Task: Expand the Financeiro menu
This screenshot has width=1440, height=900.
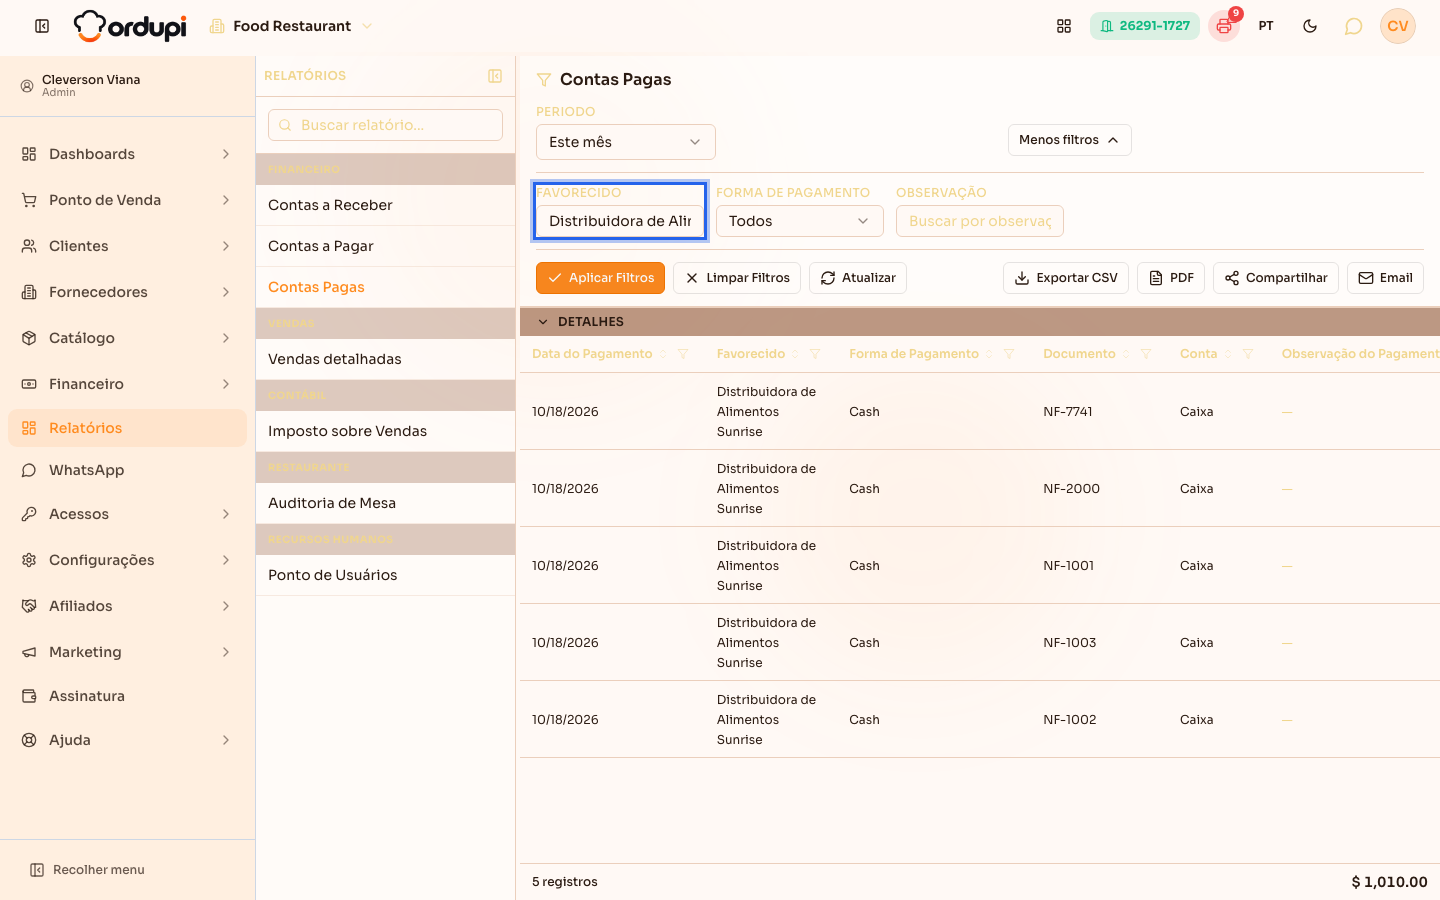Action: click(x=127, y=384)
